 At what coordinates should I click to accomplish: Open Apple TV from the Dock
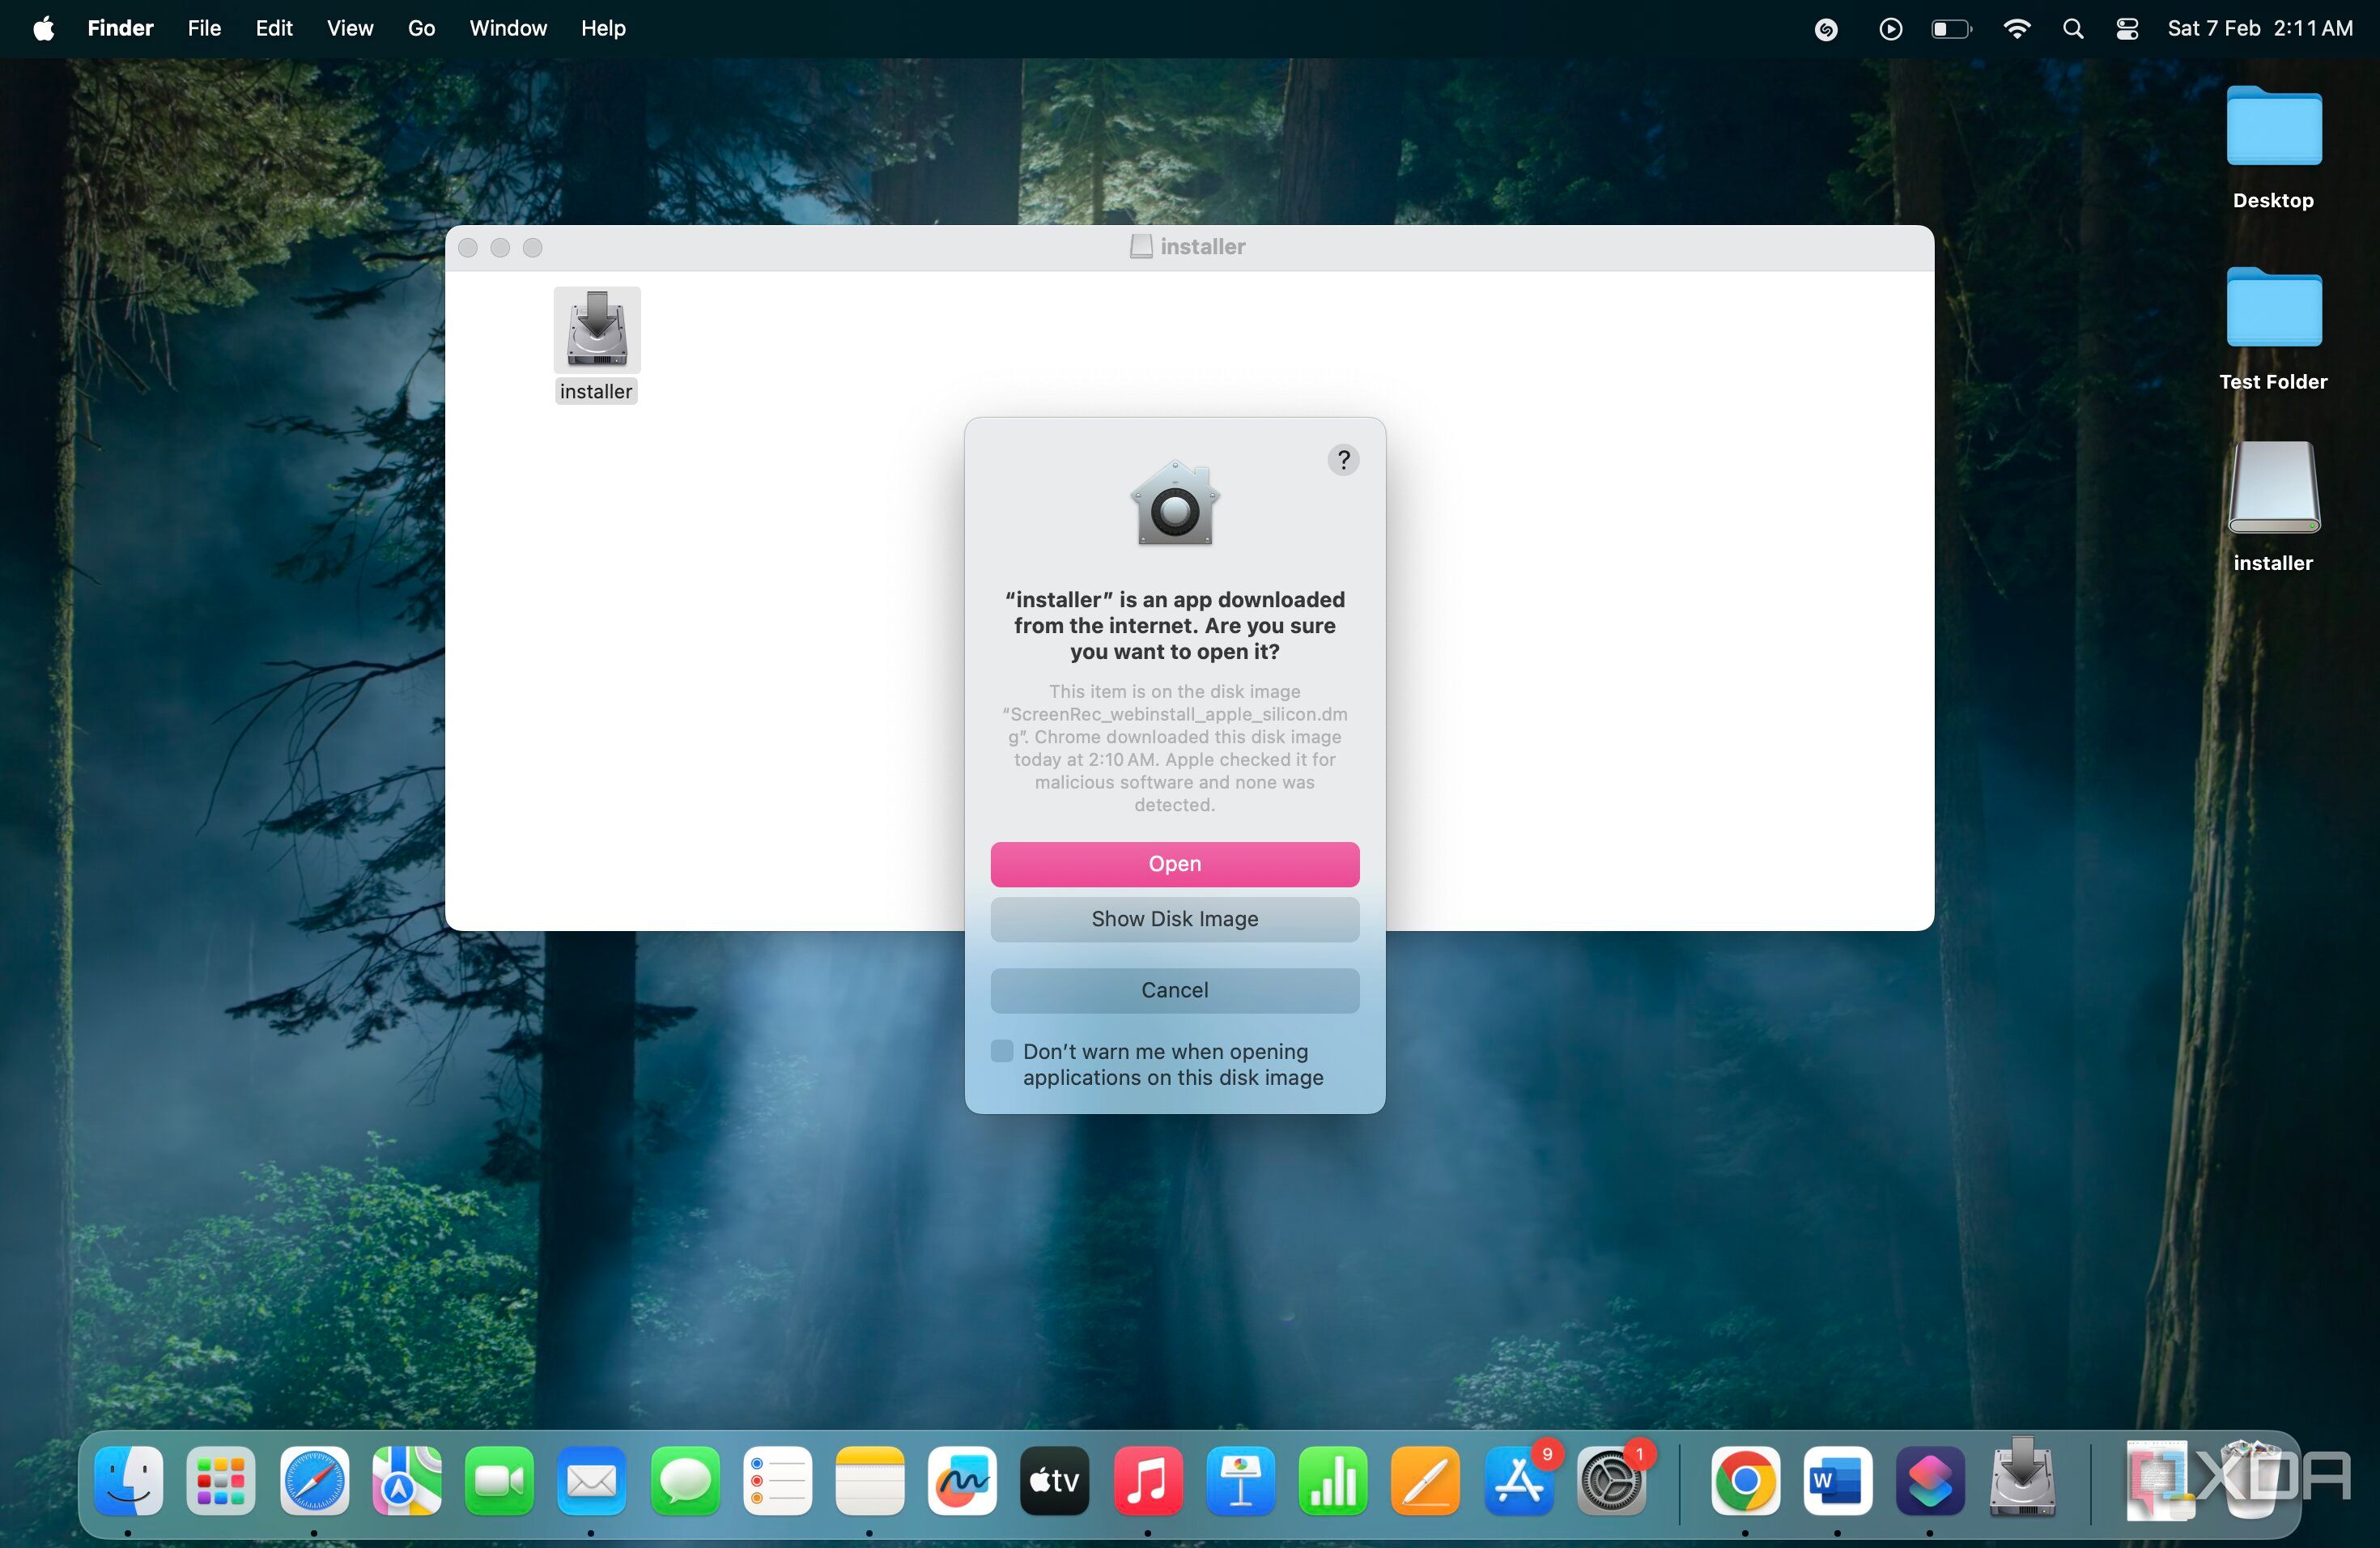pos(1054,1480)
